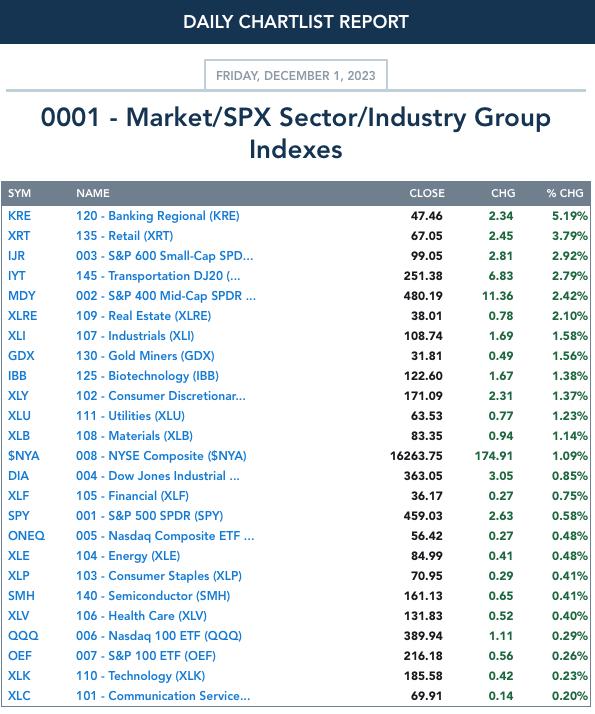The width and height of the screenshot is (595, 714).
Task: Open Technology (XLK) chart link
Action: (141, 676)
